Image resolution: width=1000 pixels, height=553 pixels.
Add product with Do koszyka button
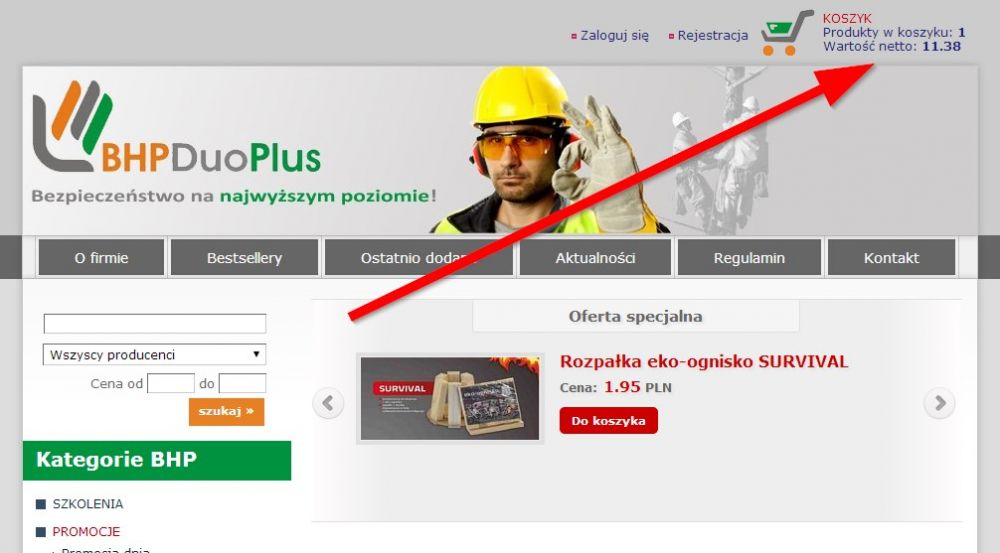tap(608, 421)
